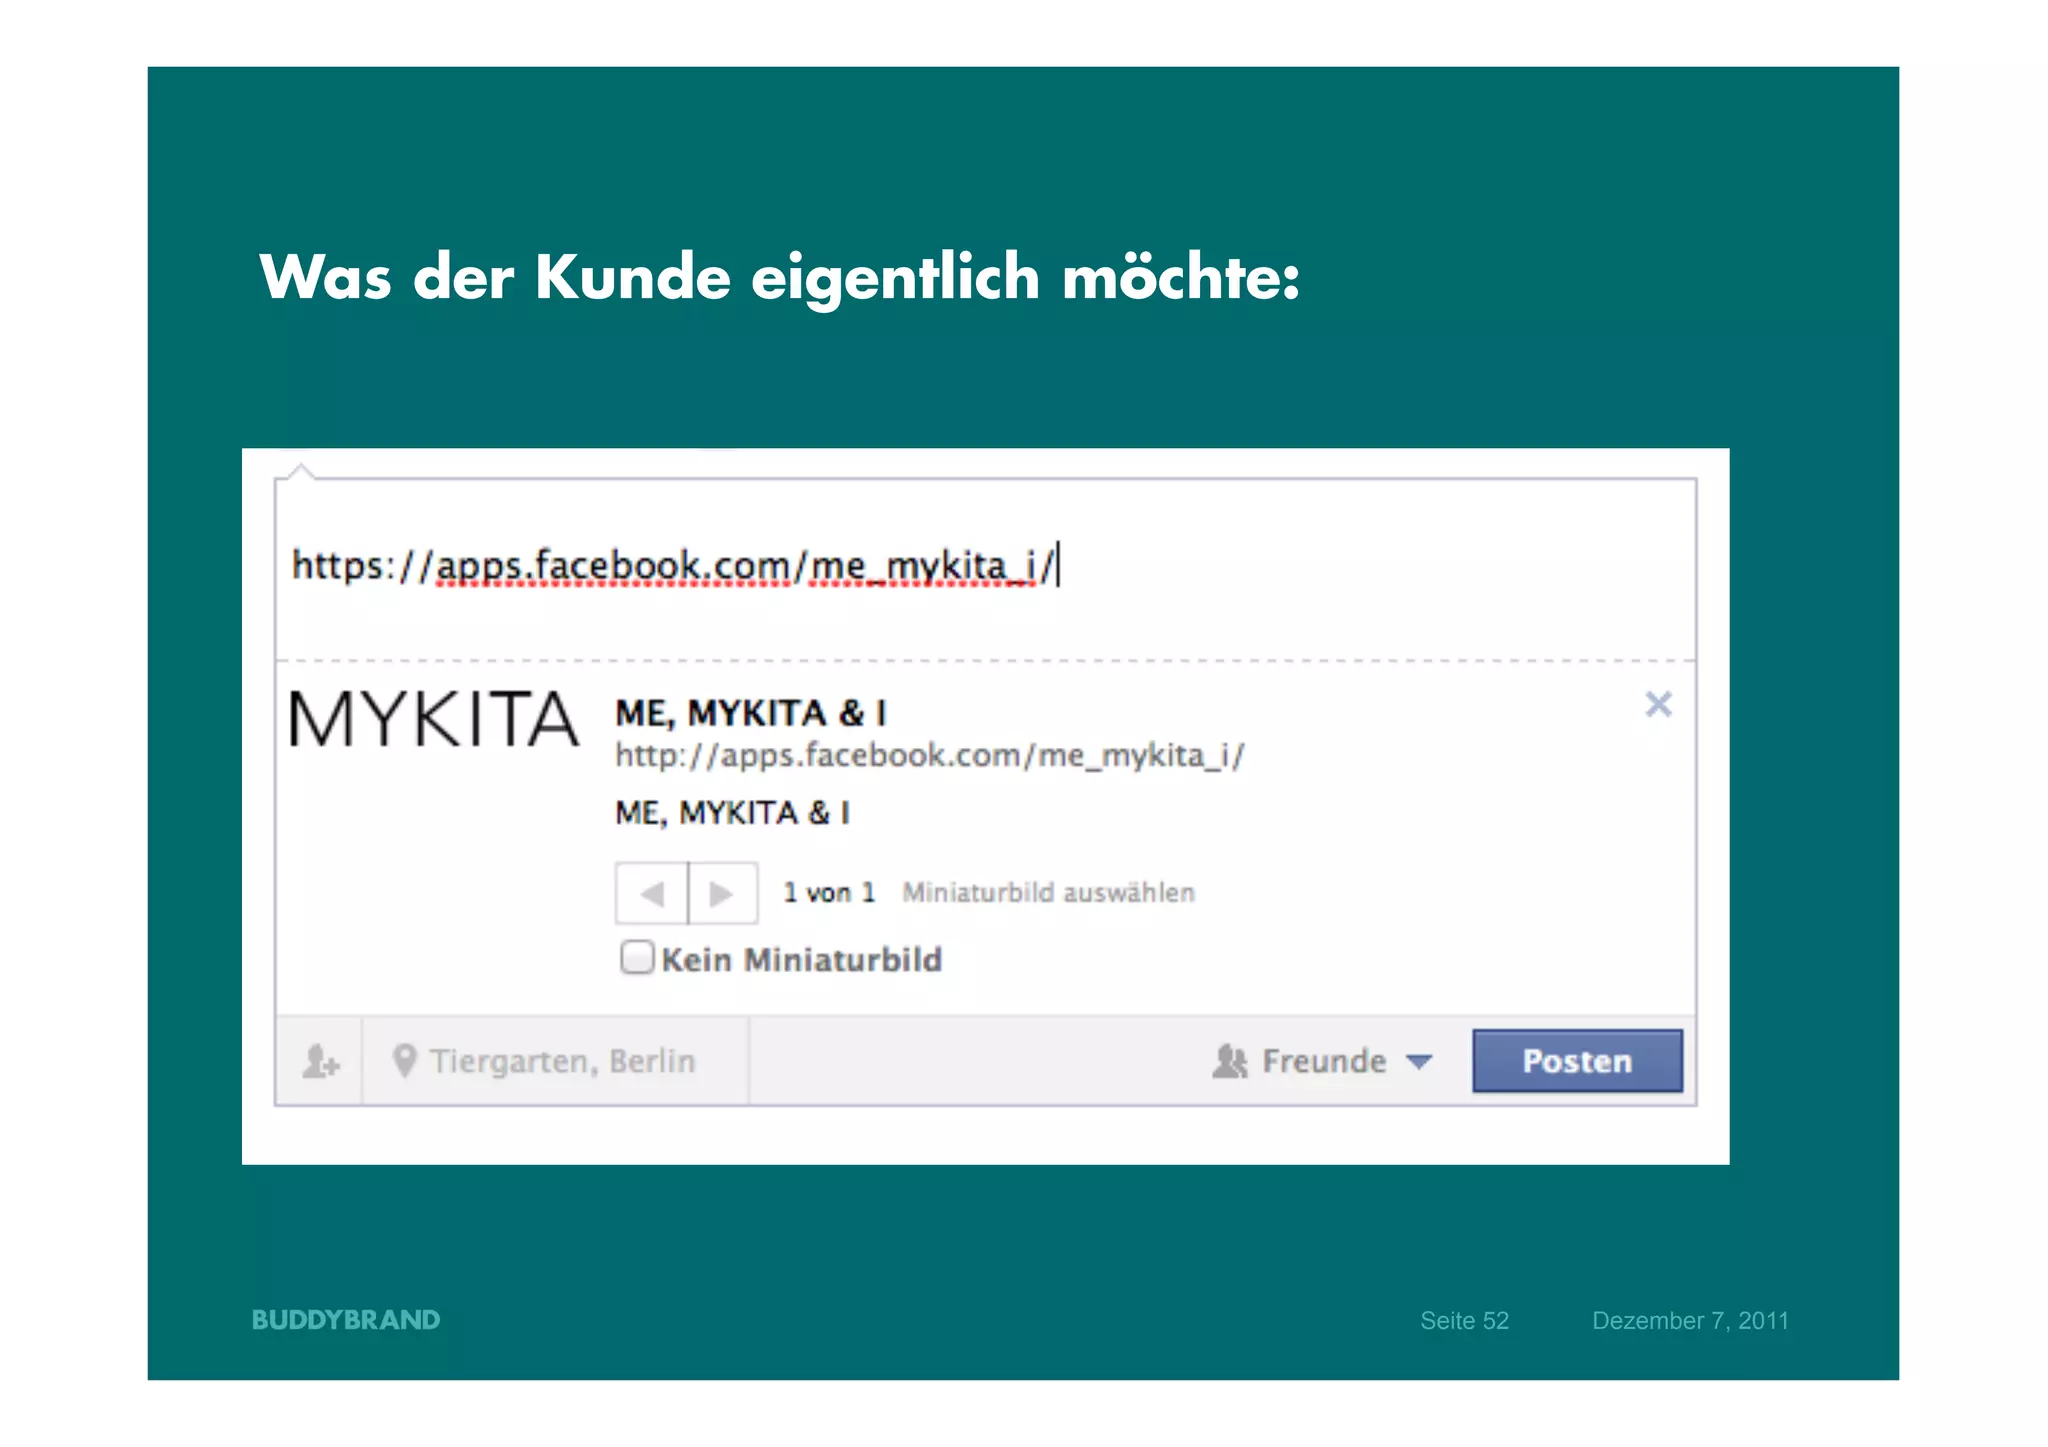Enable the Kein Miniaturbild checkbox
This screenshot has height=1447, width=2048.
pos(636,957)
